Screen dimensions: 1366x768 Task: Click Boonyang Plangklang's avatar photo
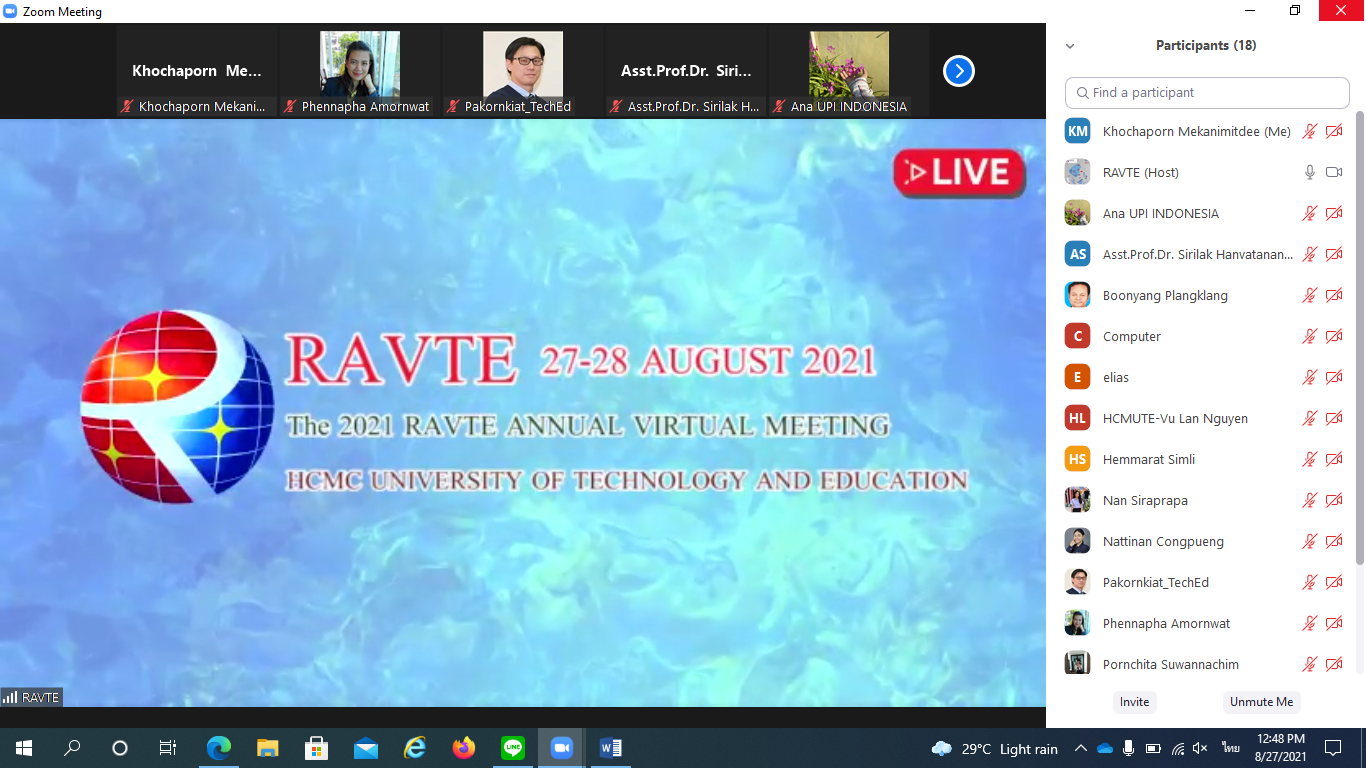coord(1077,295)
